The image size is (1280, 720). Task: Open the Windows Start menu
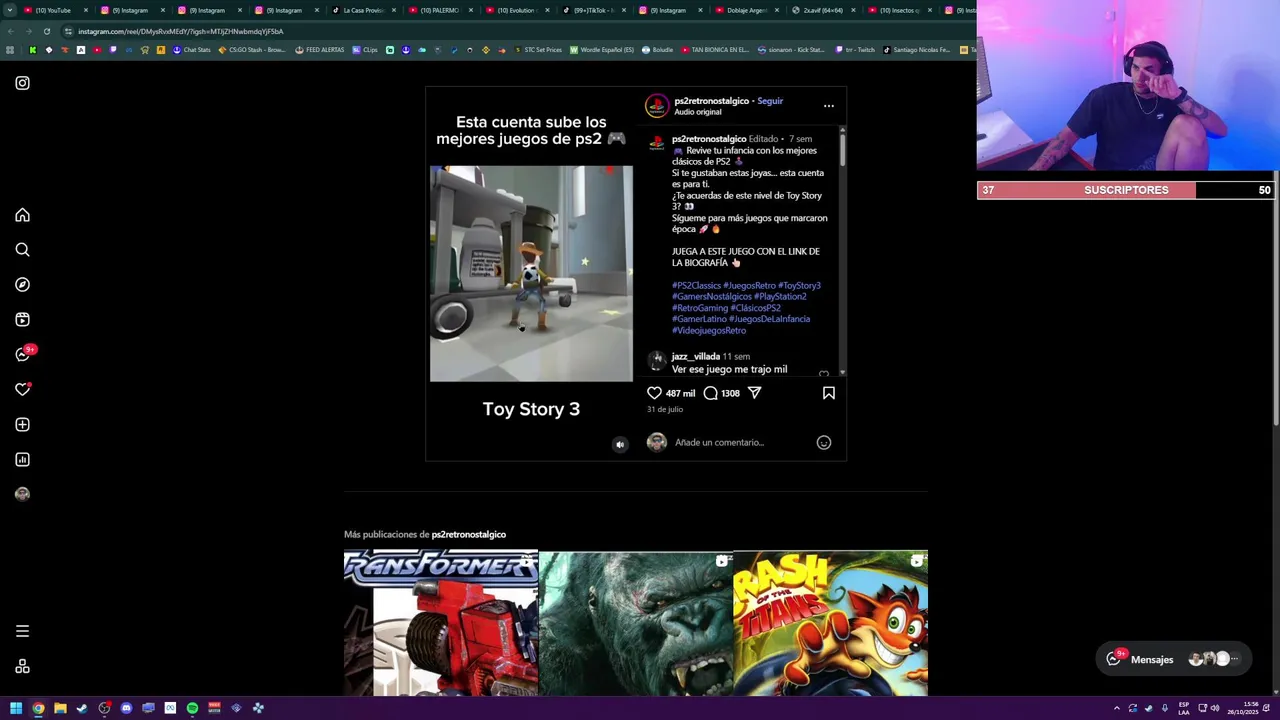16,708
